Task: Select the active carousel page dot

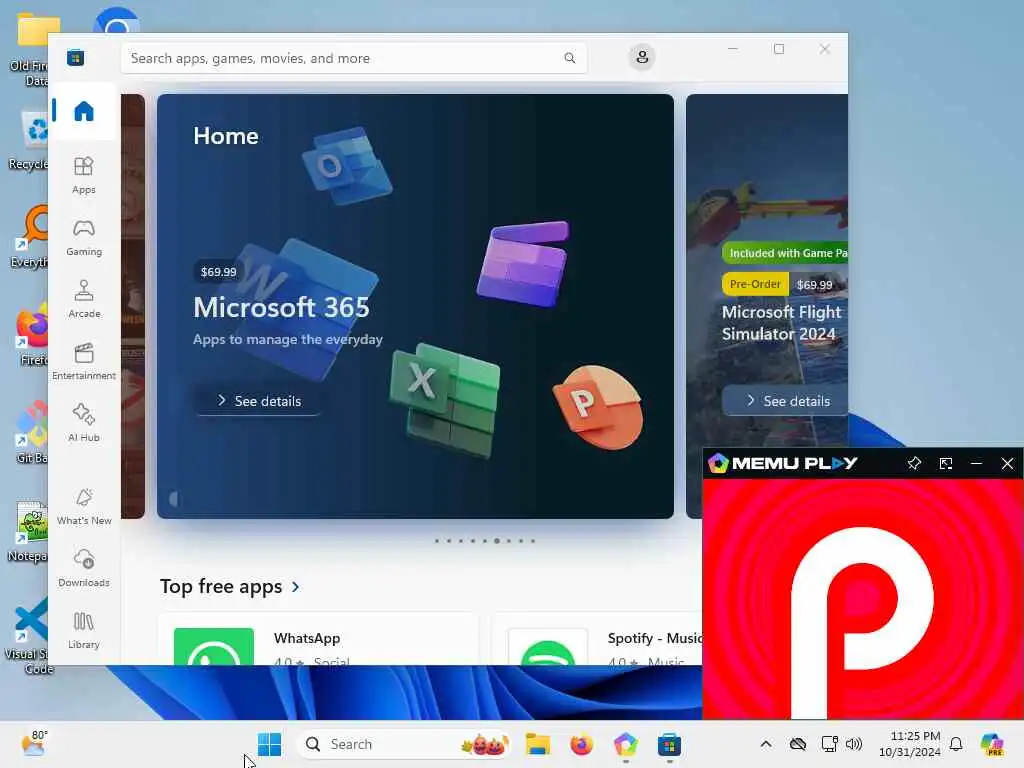Action: point(496,541)
